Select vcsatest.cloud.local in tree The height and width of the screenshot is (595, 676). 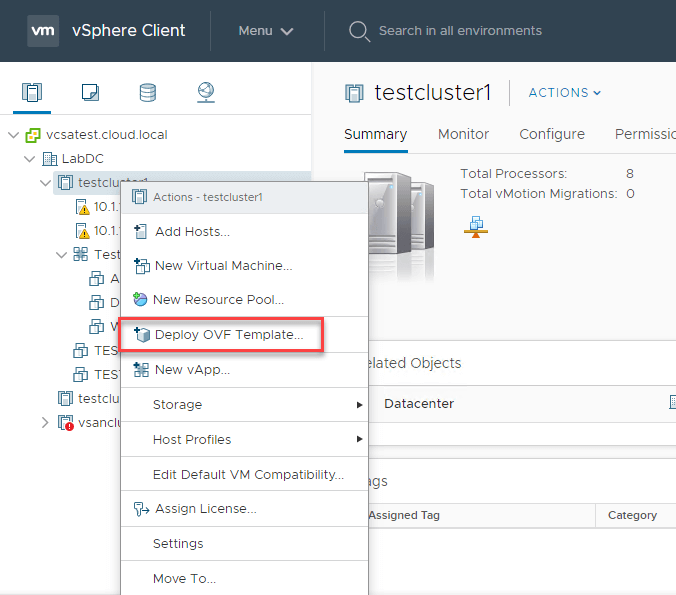106,135
